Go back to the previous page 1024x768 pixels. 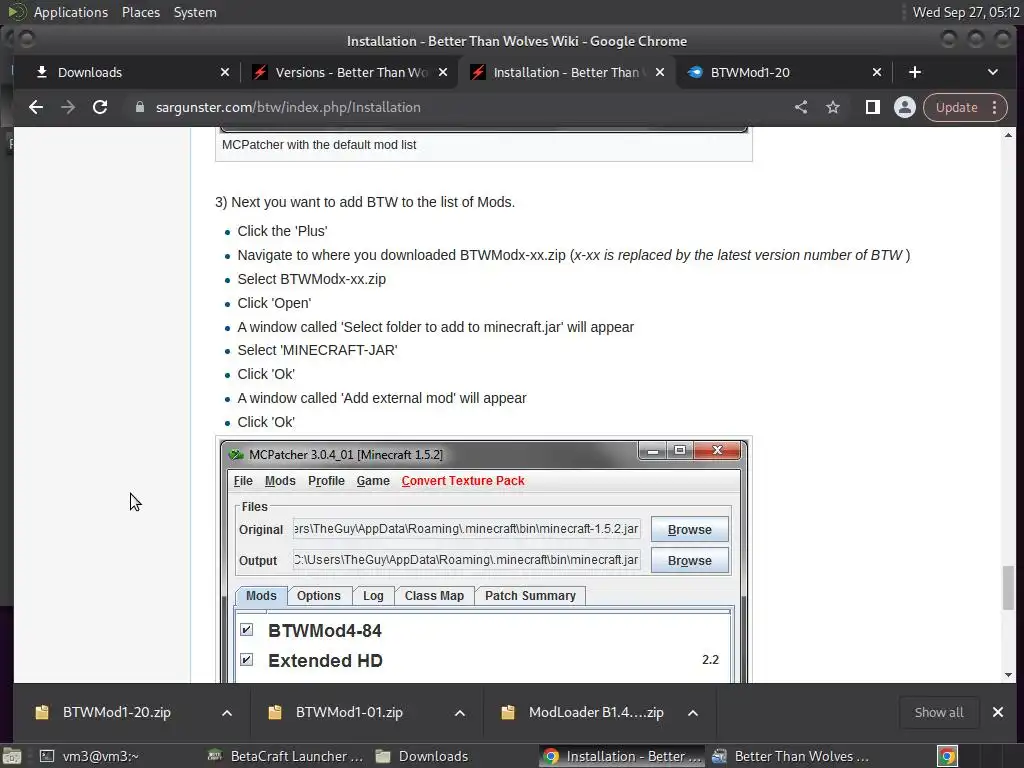[36, 107]
